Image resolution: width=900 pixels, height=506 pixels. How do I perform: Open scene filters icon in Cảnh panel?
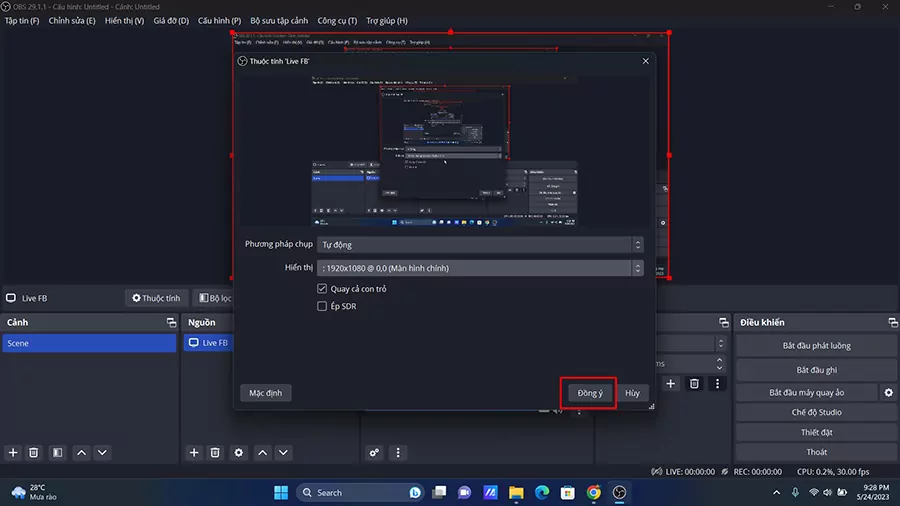57,453
